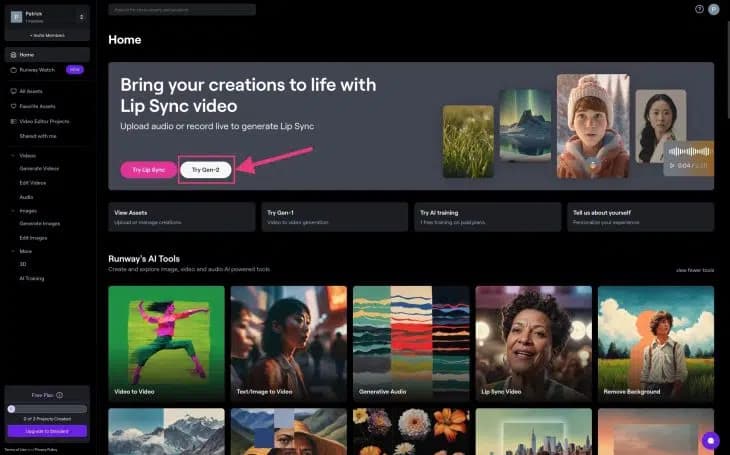The image size is (730, 455).
Task: Click the Video Editor Projects icon
Action: coord(12,121)
